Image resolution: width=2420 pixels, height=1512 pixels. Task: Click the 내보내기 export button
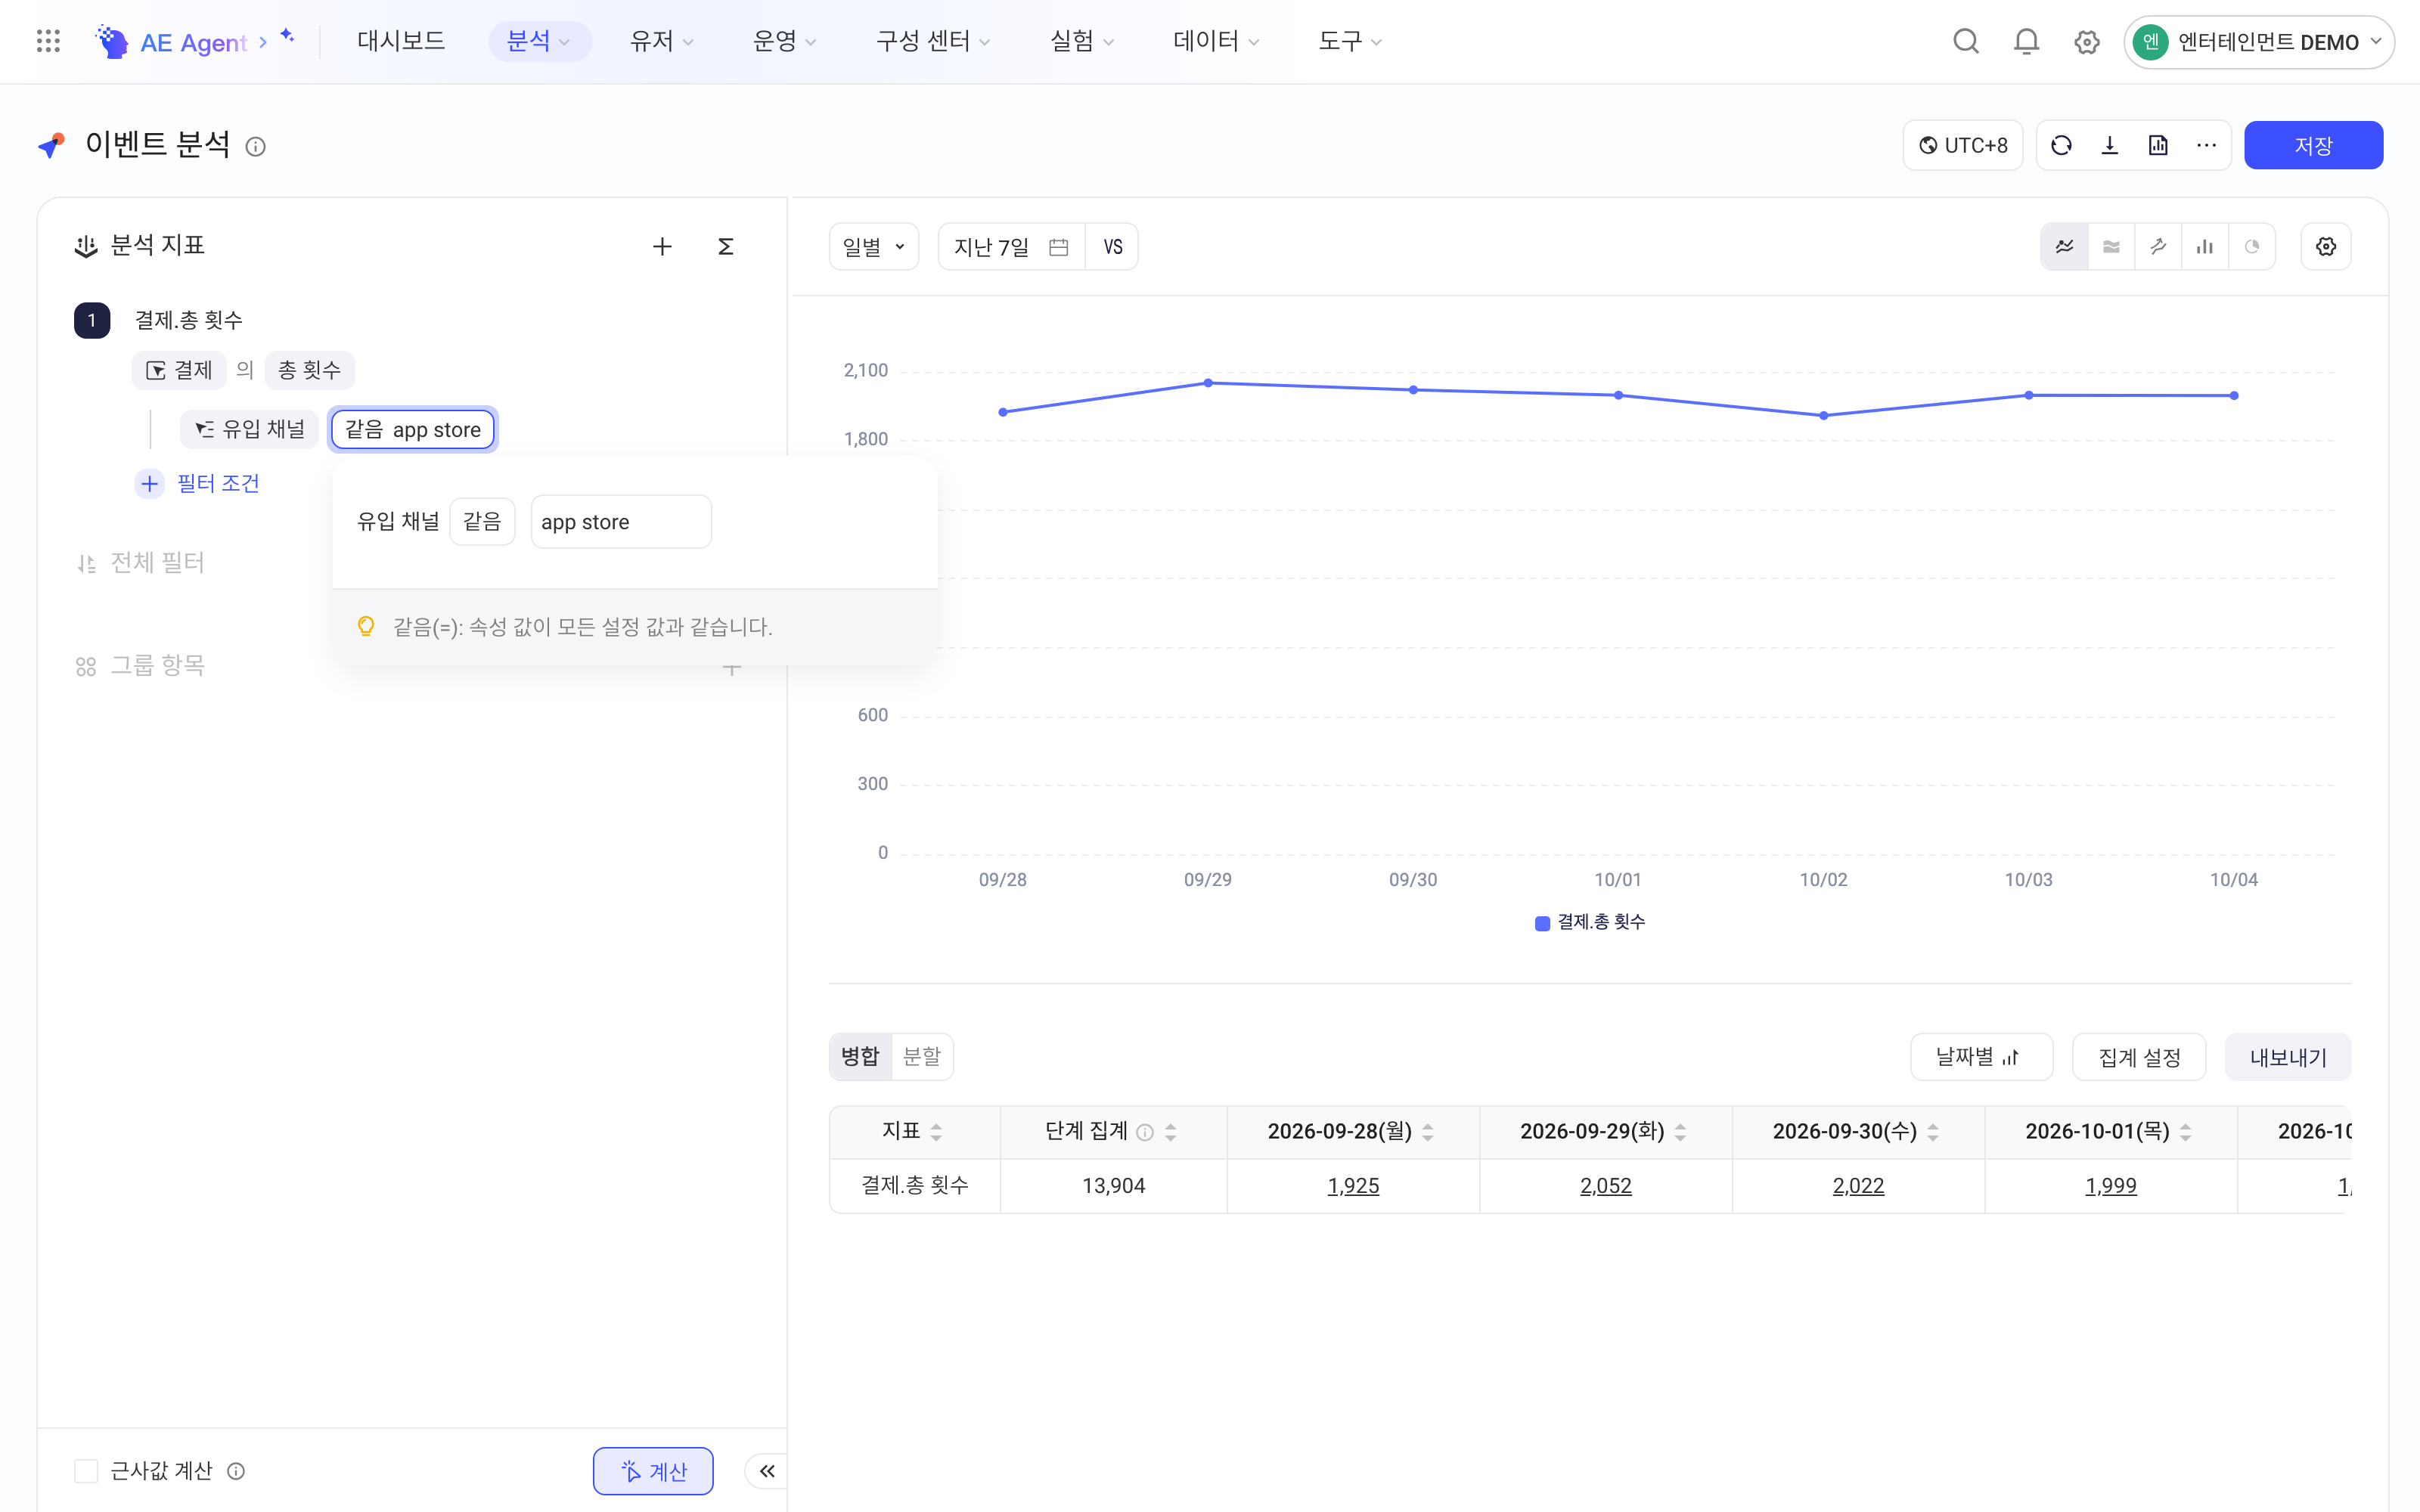tap(2288, 1057)
